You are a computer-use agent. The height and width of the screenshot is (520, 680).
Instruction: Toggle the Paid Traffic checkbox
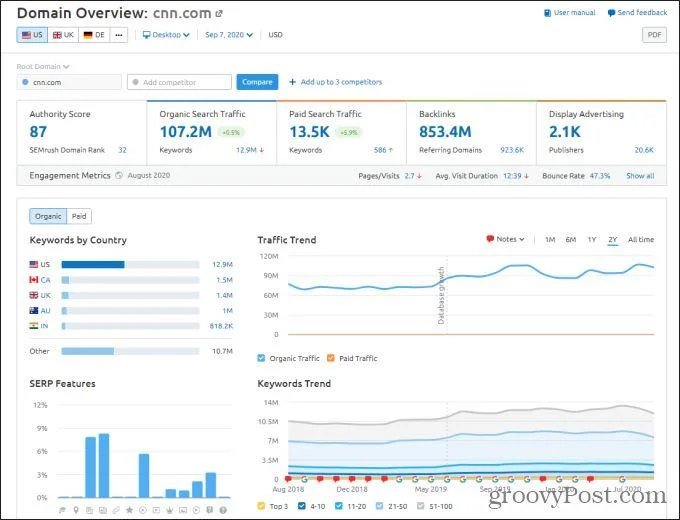click(x=331, y=358)
